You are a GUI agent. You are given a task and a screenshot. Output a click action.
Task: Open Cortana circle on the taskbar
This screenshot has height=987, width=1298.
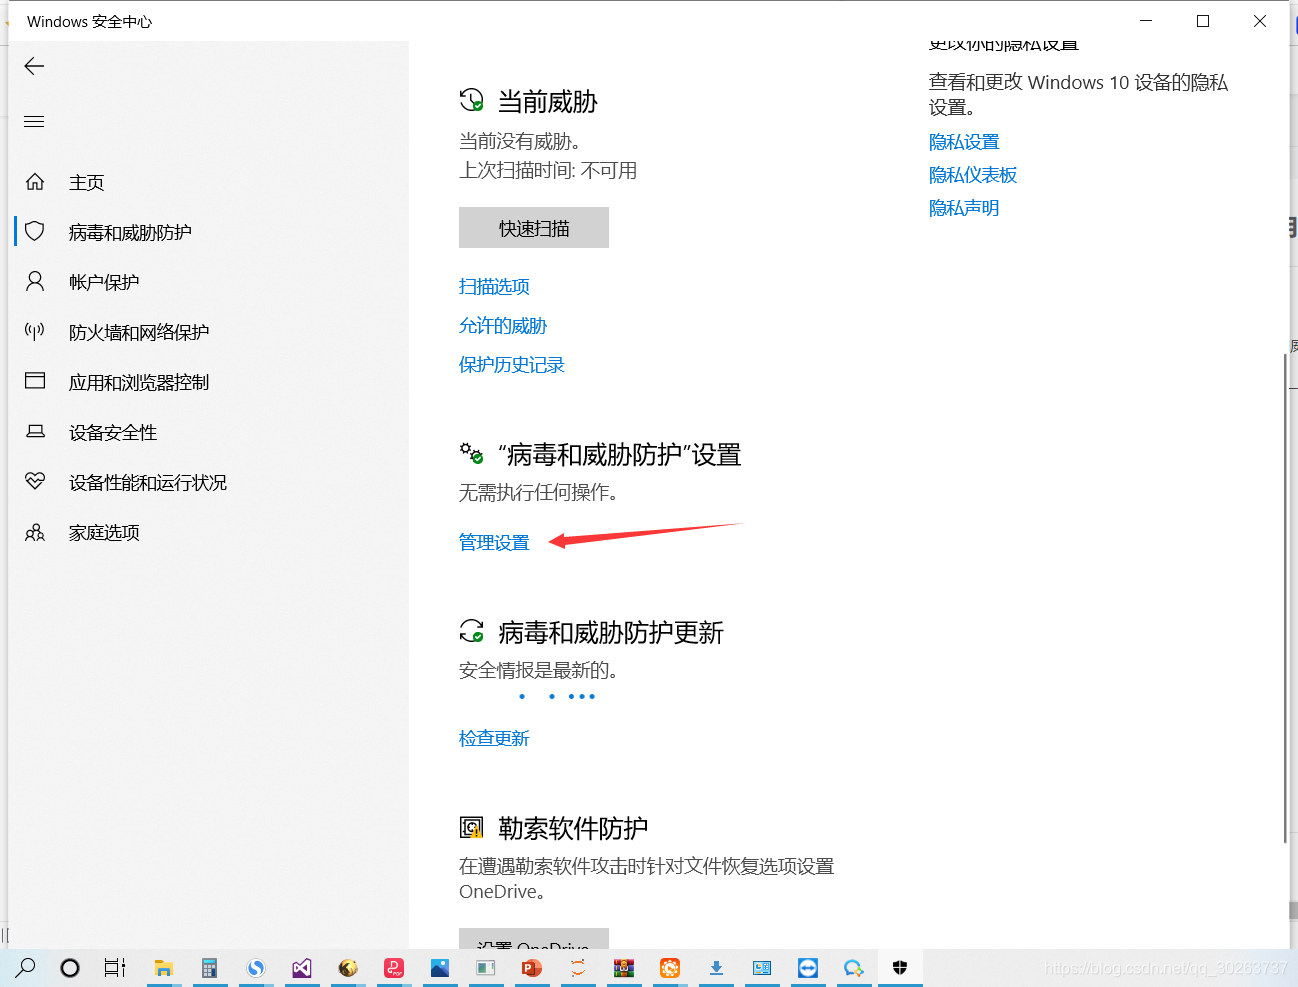click(70, 968)
